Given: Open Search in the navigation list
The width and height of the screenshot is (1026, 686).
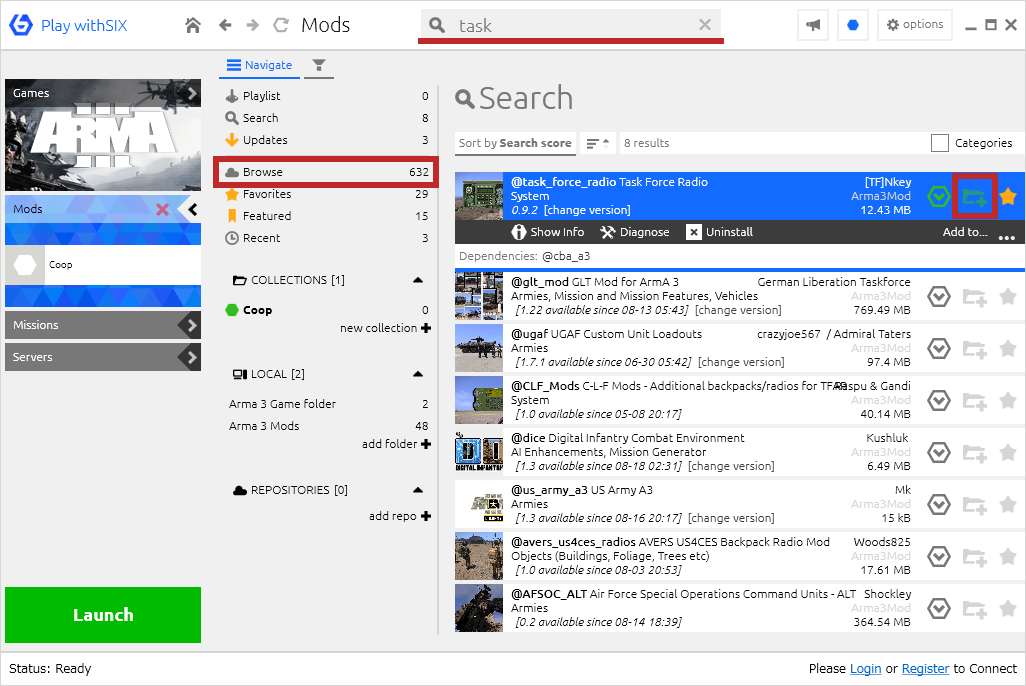Looking at the screenshot, I should point(327,118).
